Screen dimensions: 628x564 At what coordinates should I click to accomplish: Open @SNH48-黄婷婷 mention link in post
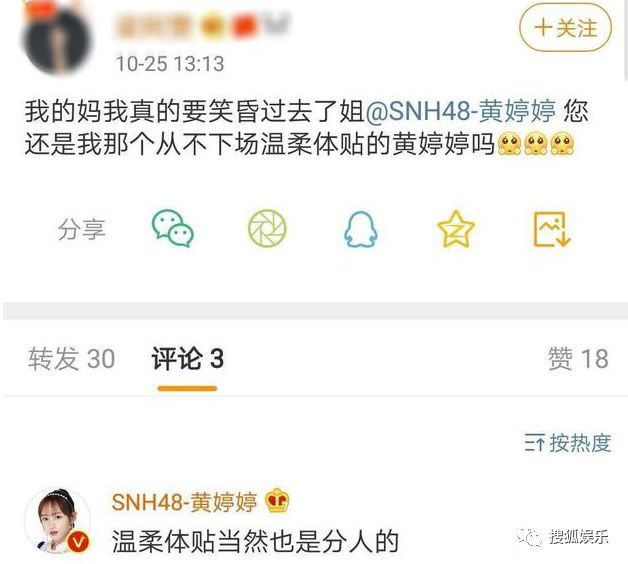click(461, 111)
